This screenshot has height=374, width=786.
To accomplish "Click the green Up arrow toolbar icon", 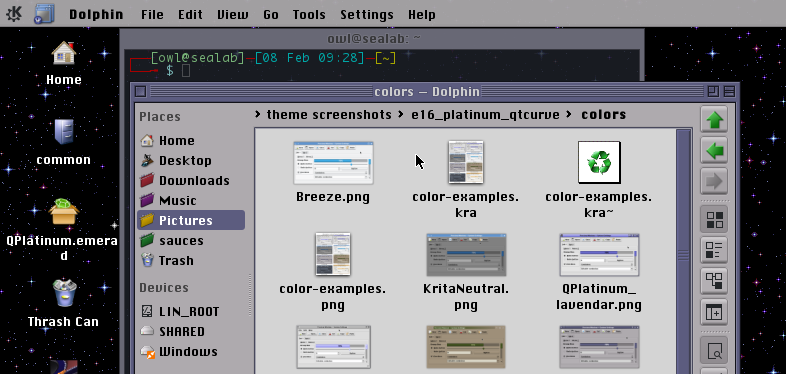I will coord(714,120).
